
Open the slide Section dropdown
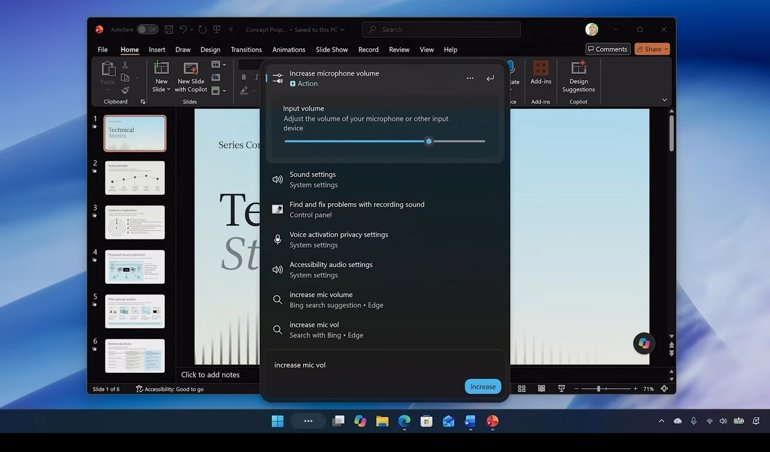(219, 90)
